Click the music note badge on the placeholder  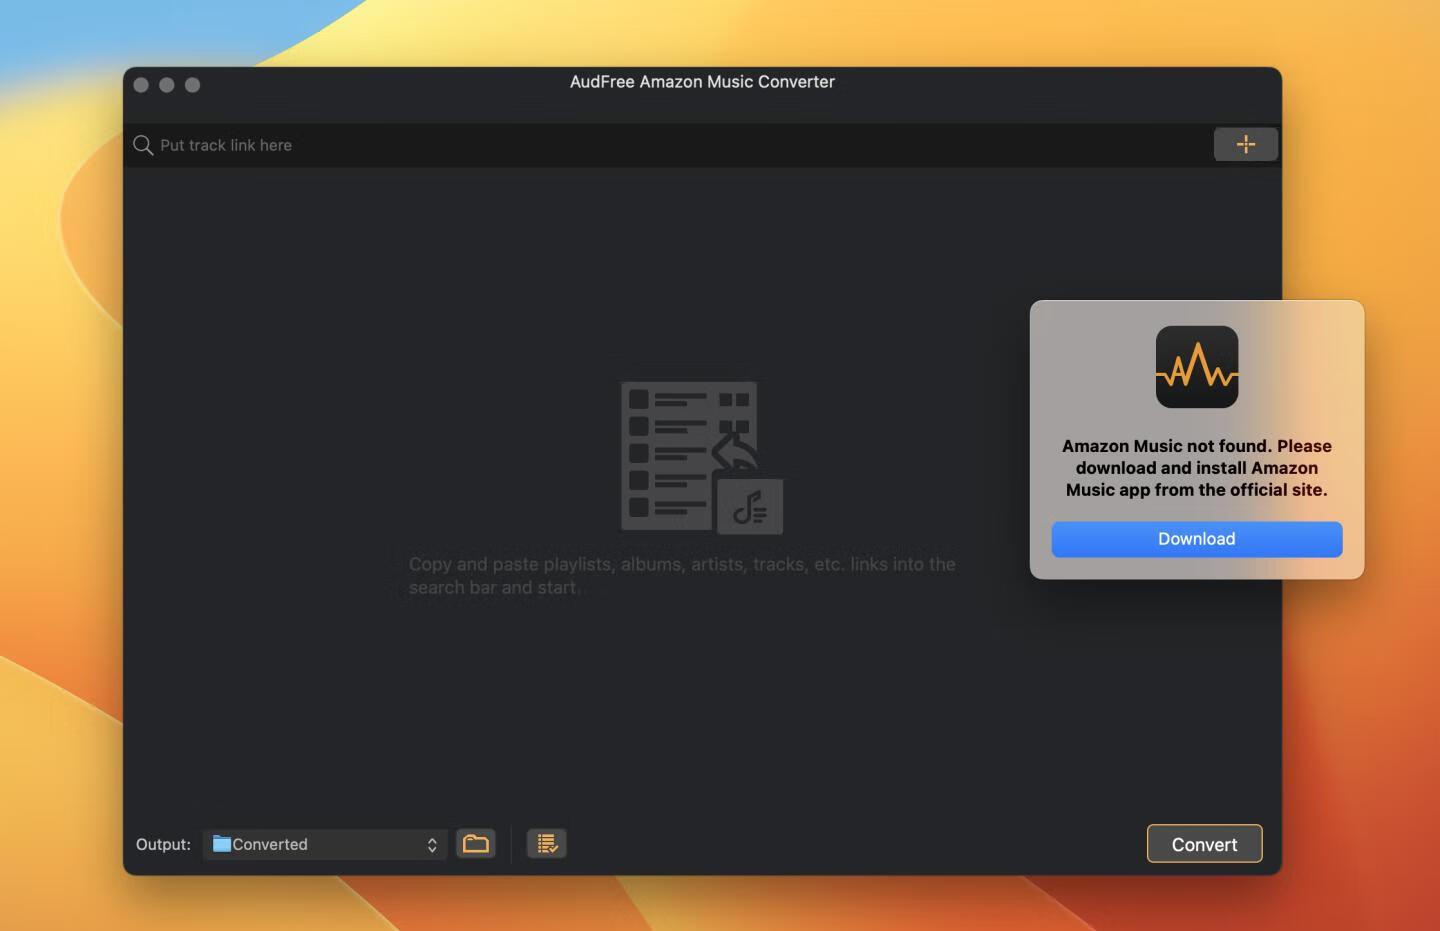coord(751,506)
